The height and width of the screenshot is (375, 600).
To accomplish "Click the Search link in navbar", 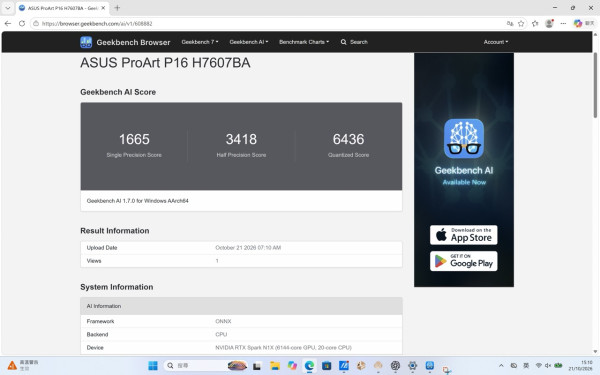I will (x=354, y=42).
